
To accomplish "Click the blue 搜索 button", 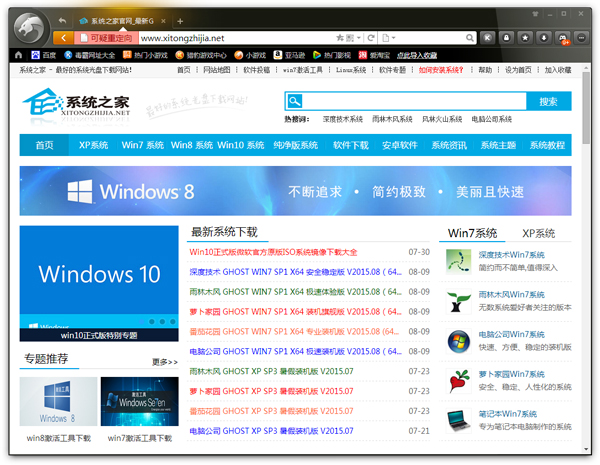I will coord(548,101).
